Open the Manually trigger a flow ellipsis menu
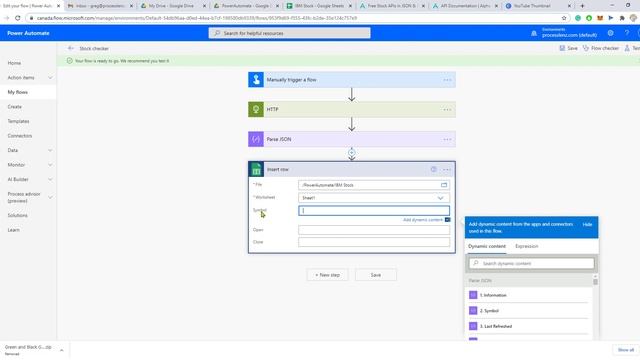Viewport: 640px width, 360px height. click(x=447, y=80)
